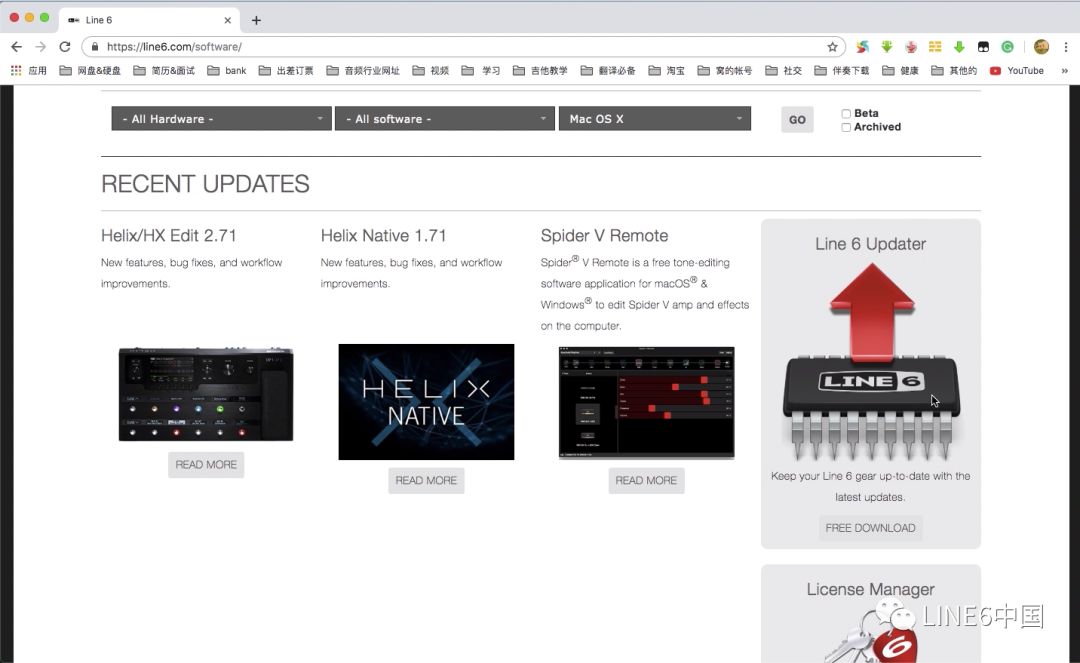The image size is (1080, 663).
Task: Open the 其他的 bookmarks folder
Action: click(954, 70)
